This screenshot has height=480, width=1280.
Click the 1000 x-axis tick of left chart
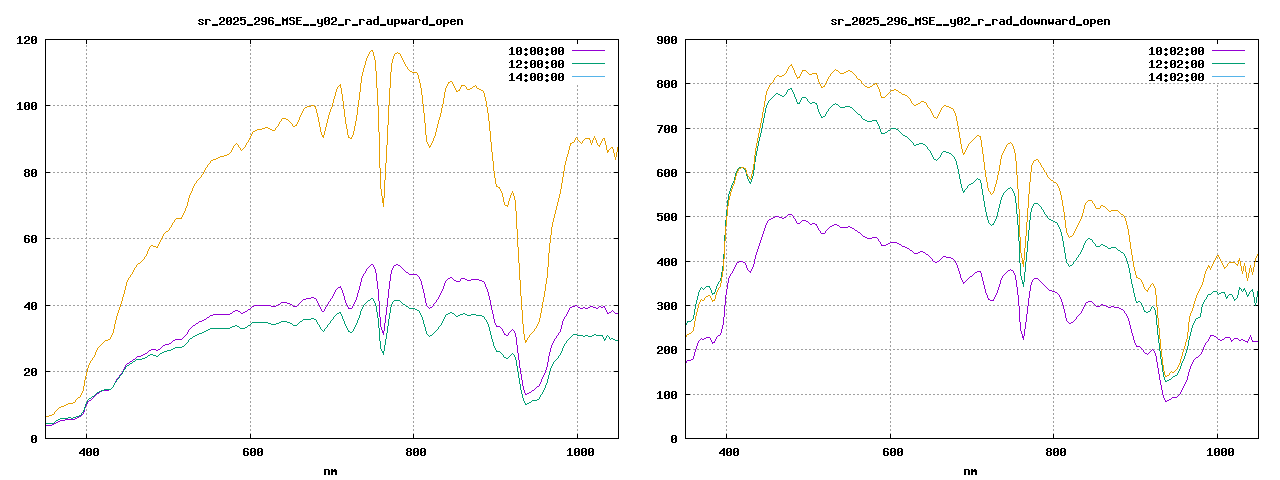577,453
